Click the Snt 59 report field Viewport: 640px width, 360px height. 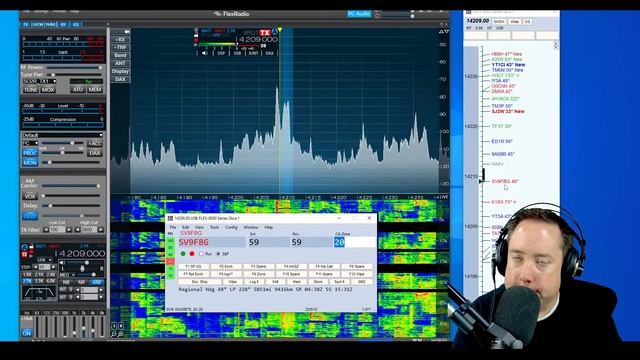(x=269, y=242)
